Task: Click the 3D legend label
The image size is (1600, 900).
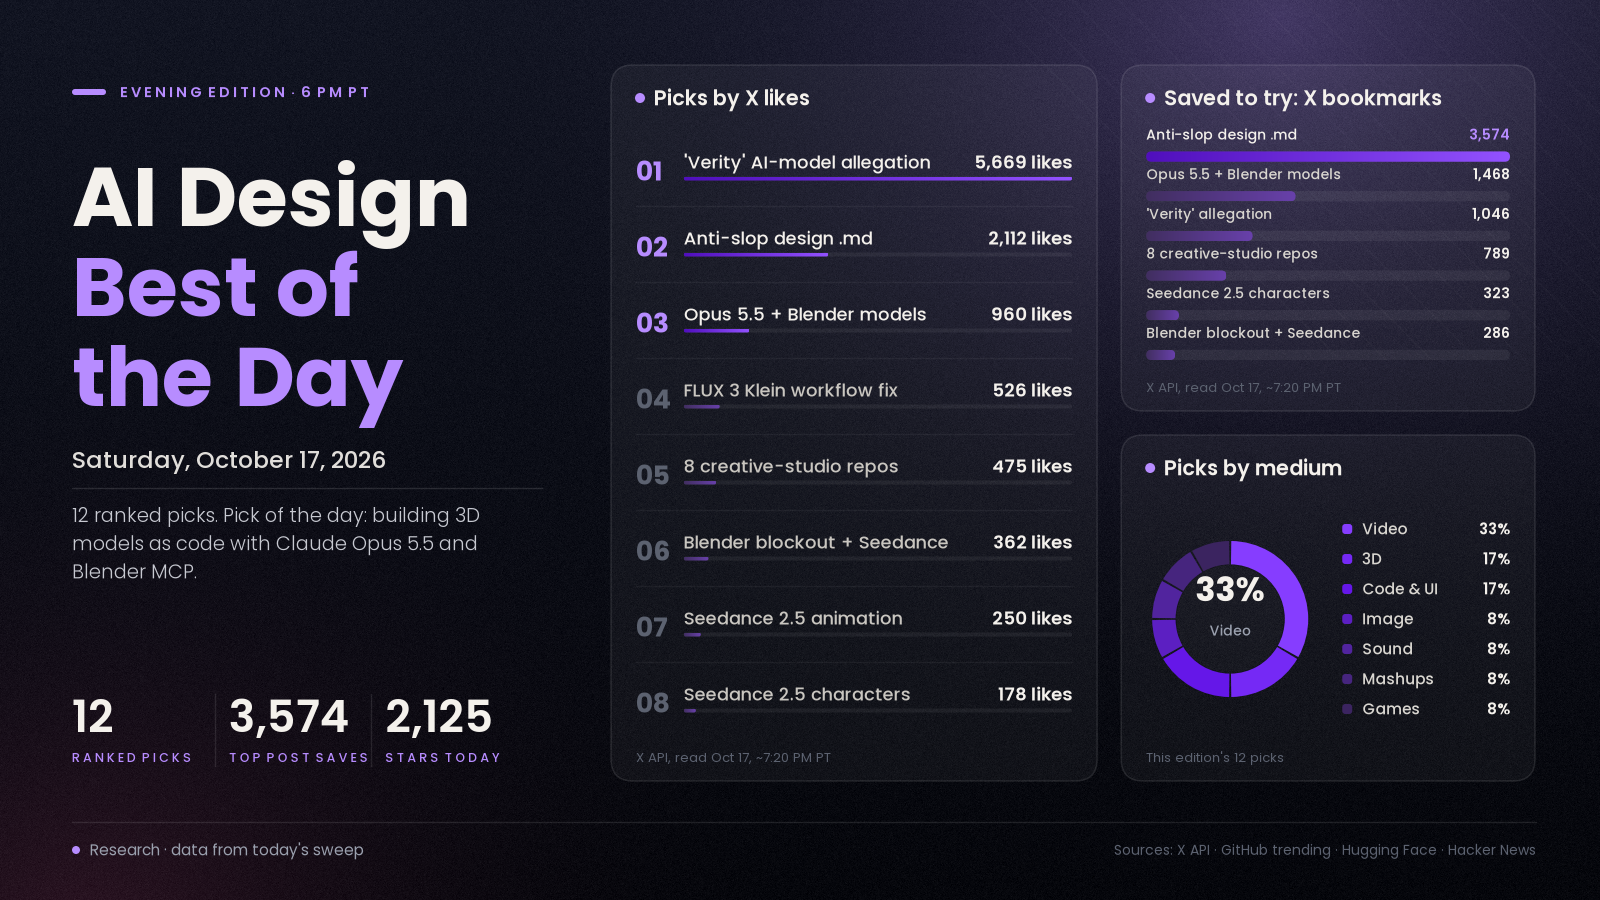Action: (x=1372, y=559)
